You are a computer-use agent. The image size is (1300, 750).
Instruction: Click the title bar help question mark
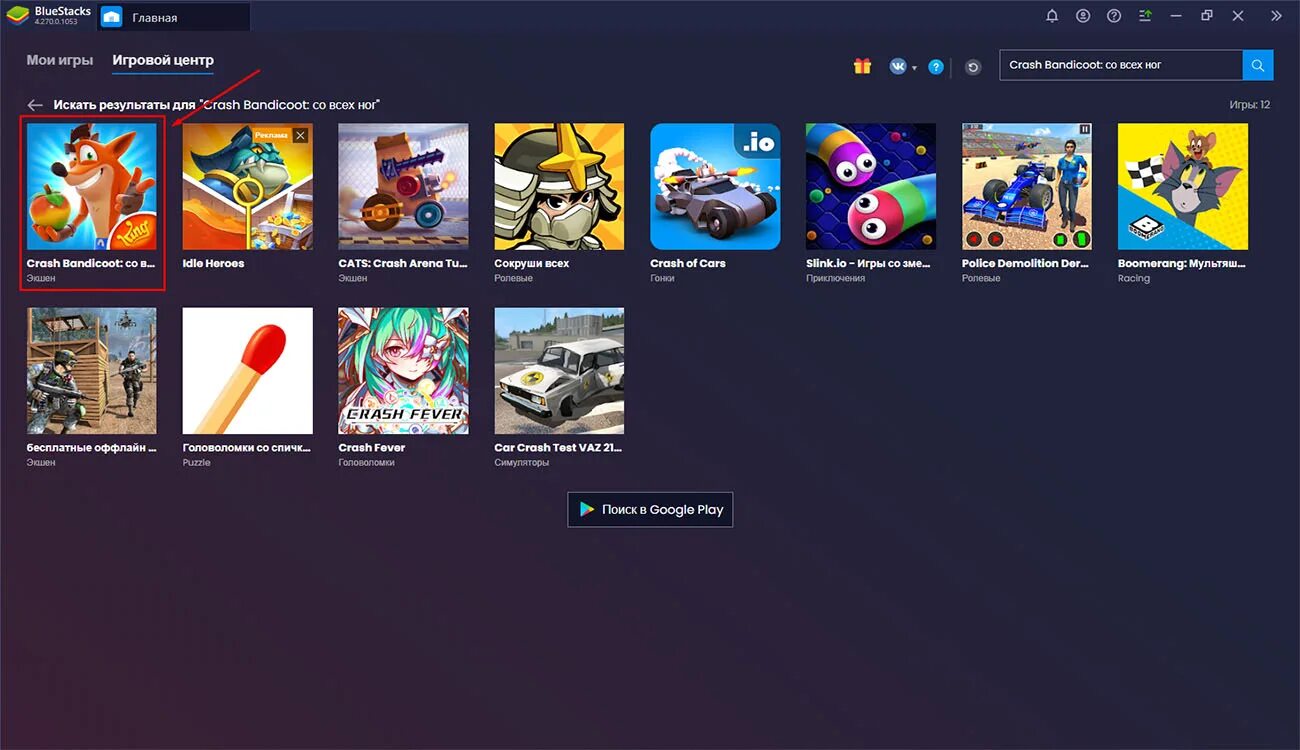point(1114,16)
